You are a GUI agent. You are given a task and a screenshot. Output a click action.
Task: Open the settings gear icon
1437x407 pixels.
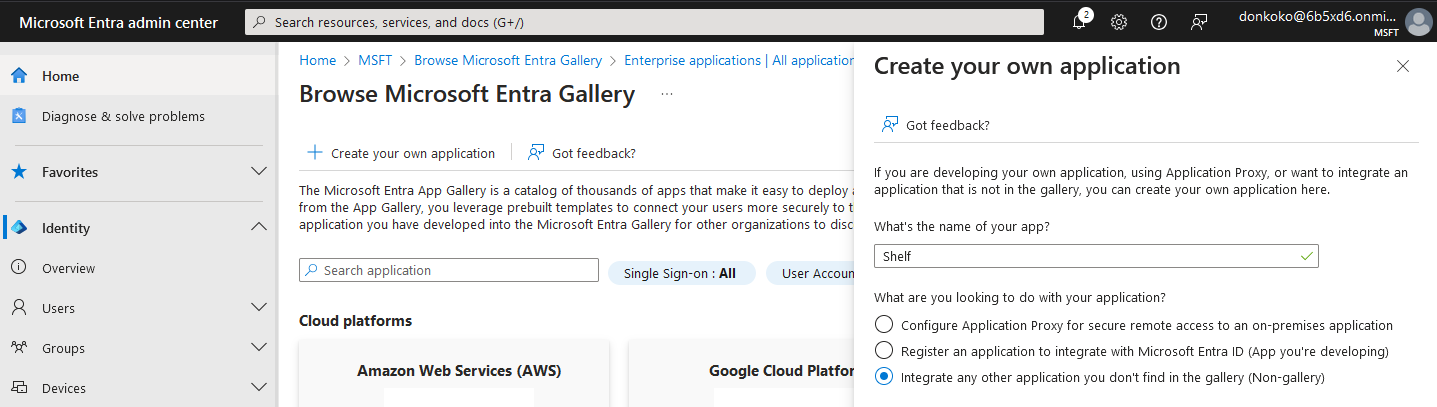point(1119,22)
